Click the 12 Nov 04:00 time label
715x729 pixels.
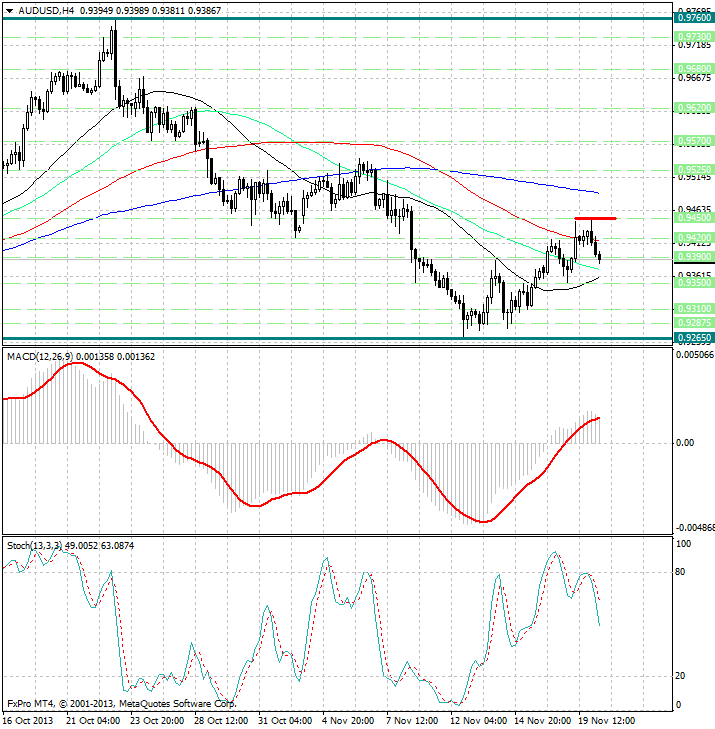point(478,720)
